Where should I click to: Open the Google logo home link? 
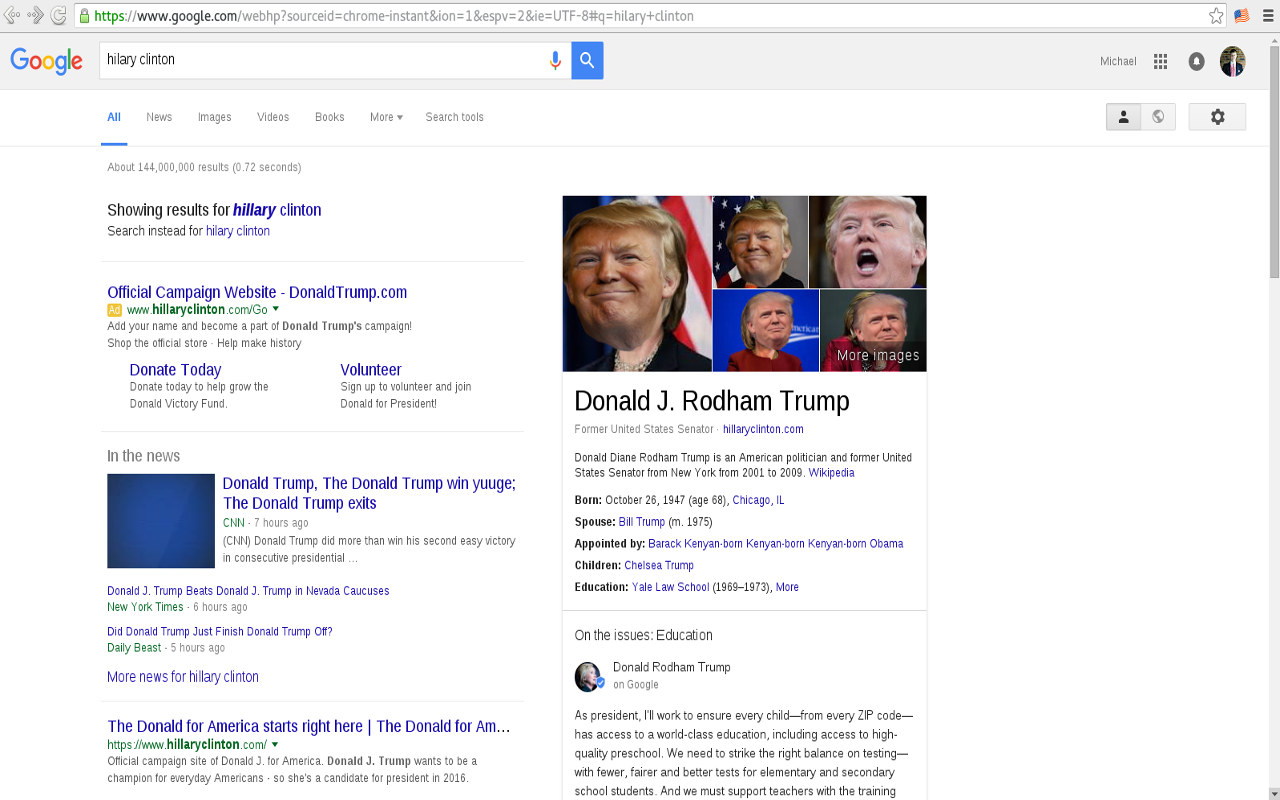coord(47,61)
